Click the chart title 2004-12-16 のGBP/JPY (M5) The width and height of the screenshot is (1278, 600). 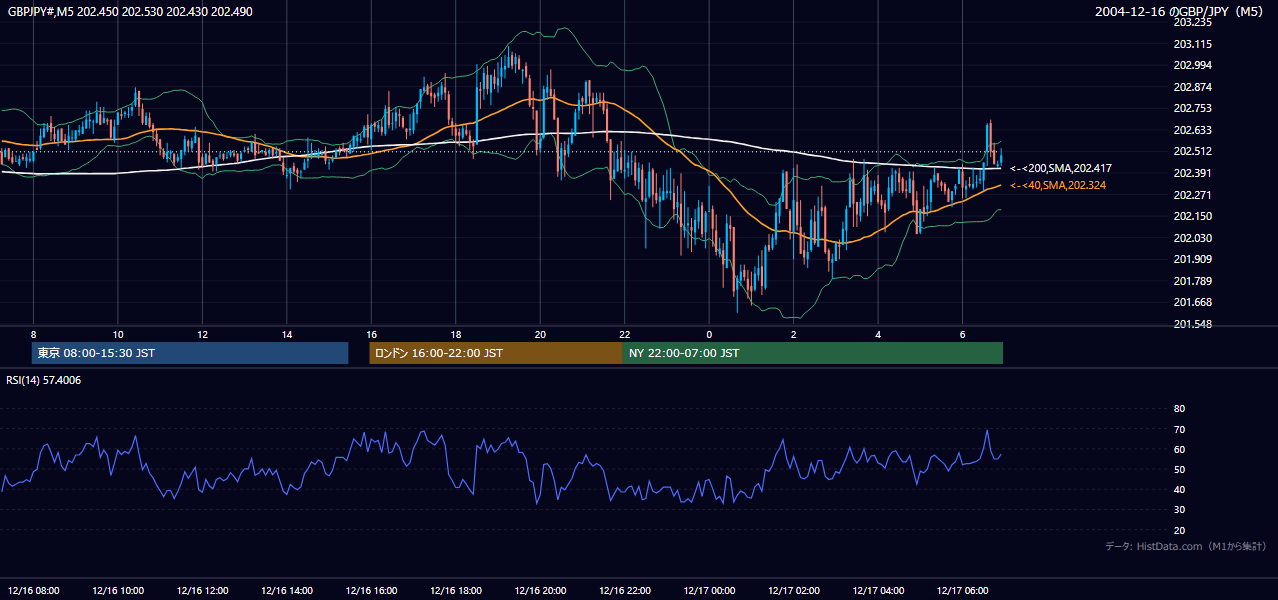pyautogui.click(x=1180, y=11)
